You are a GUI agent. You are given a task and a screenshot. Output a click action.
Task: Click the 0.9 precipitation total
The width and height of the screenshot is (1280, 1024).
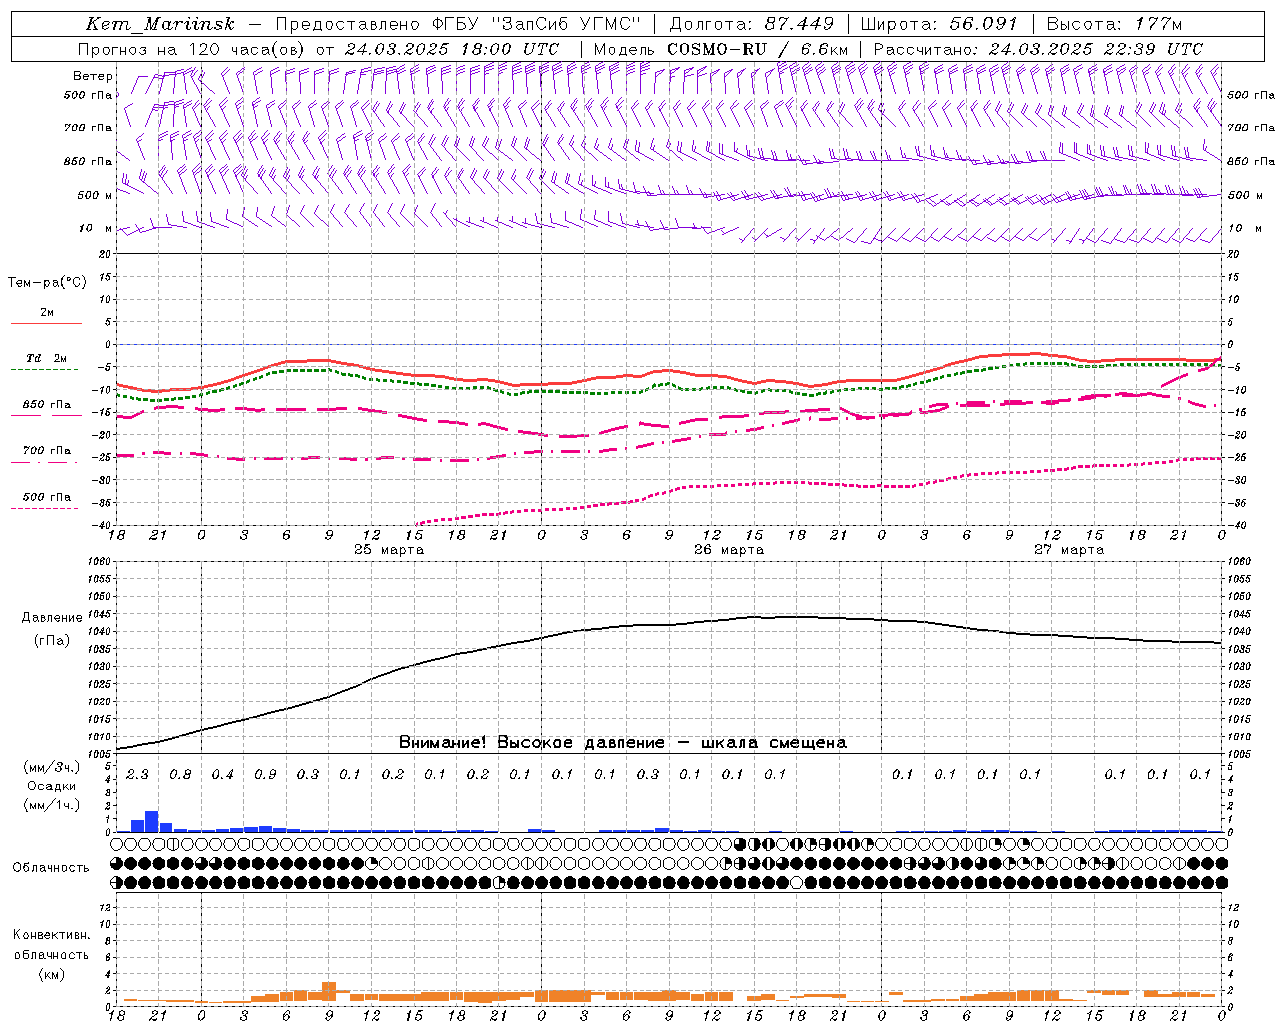tap(265, 774)
